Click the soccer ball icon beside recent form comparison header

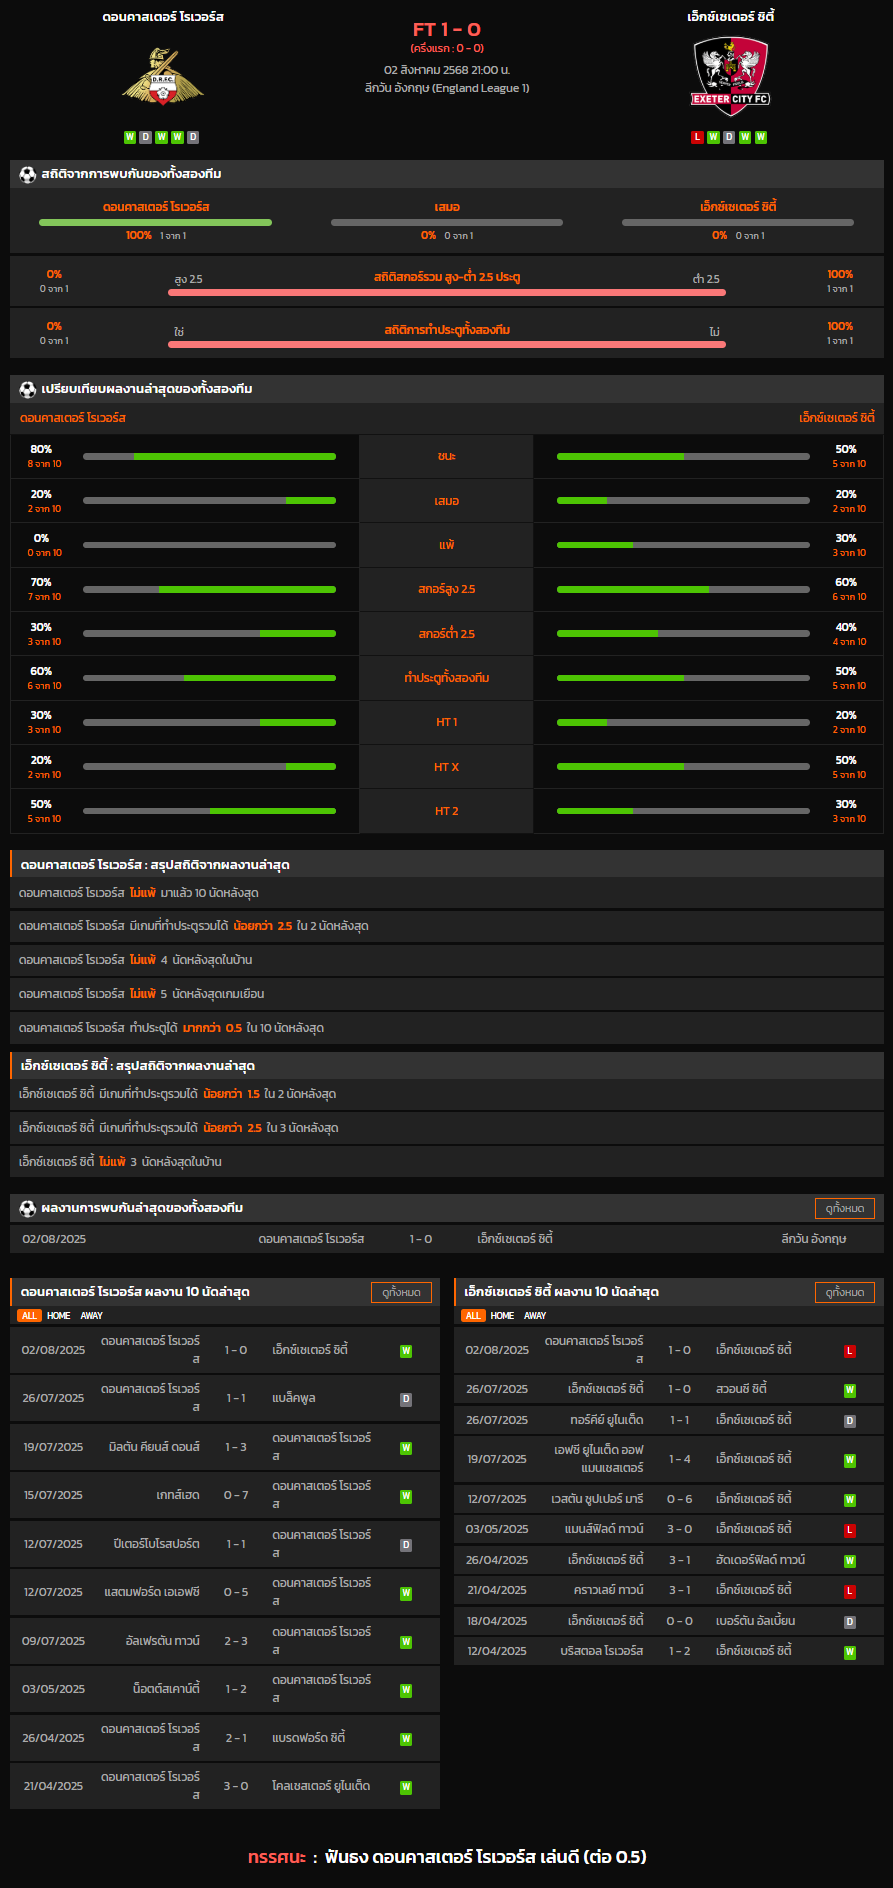tap(28, 389)
